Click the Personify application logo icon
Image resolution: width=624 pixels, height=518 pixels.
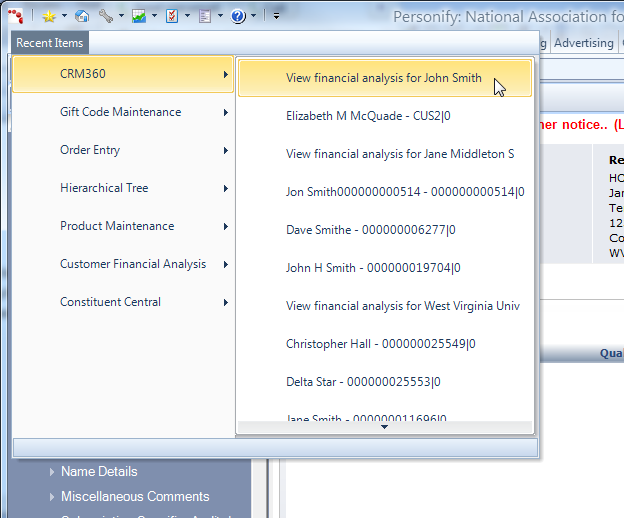tap(14, 16)
